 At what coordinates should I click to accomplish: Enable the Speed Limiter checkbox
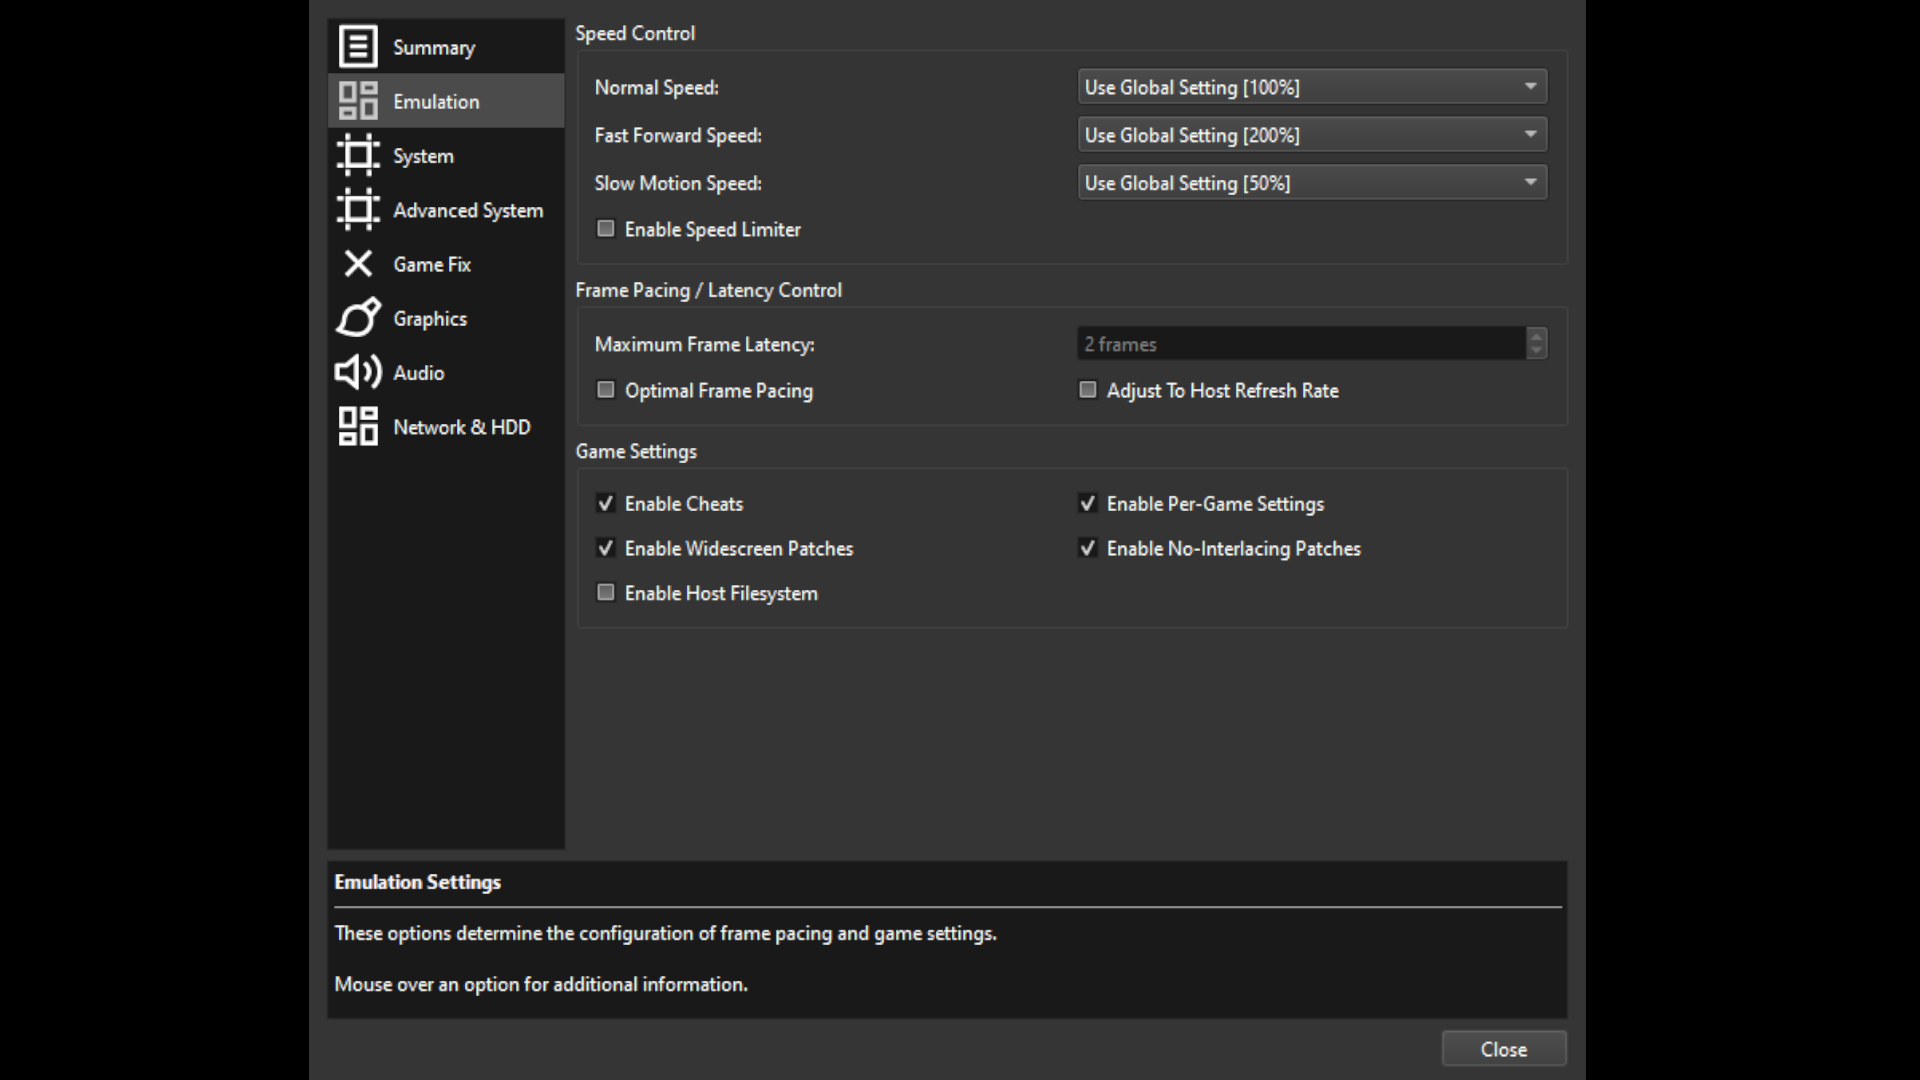click(605, 228)
